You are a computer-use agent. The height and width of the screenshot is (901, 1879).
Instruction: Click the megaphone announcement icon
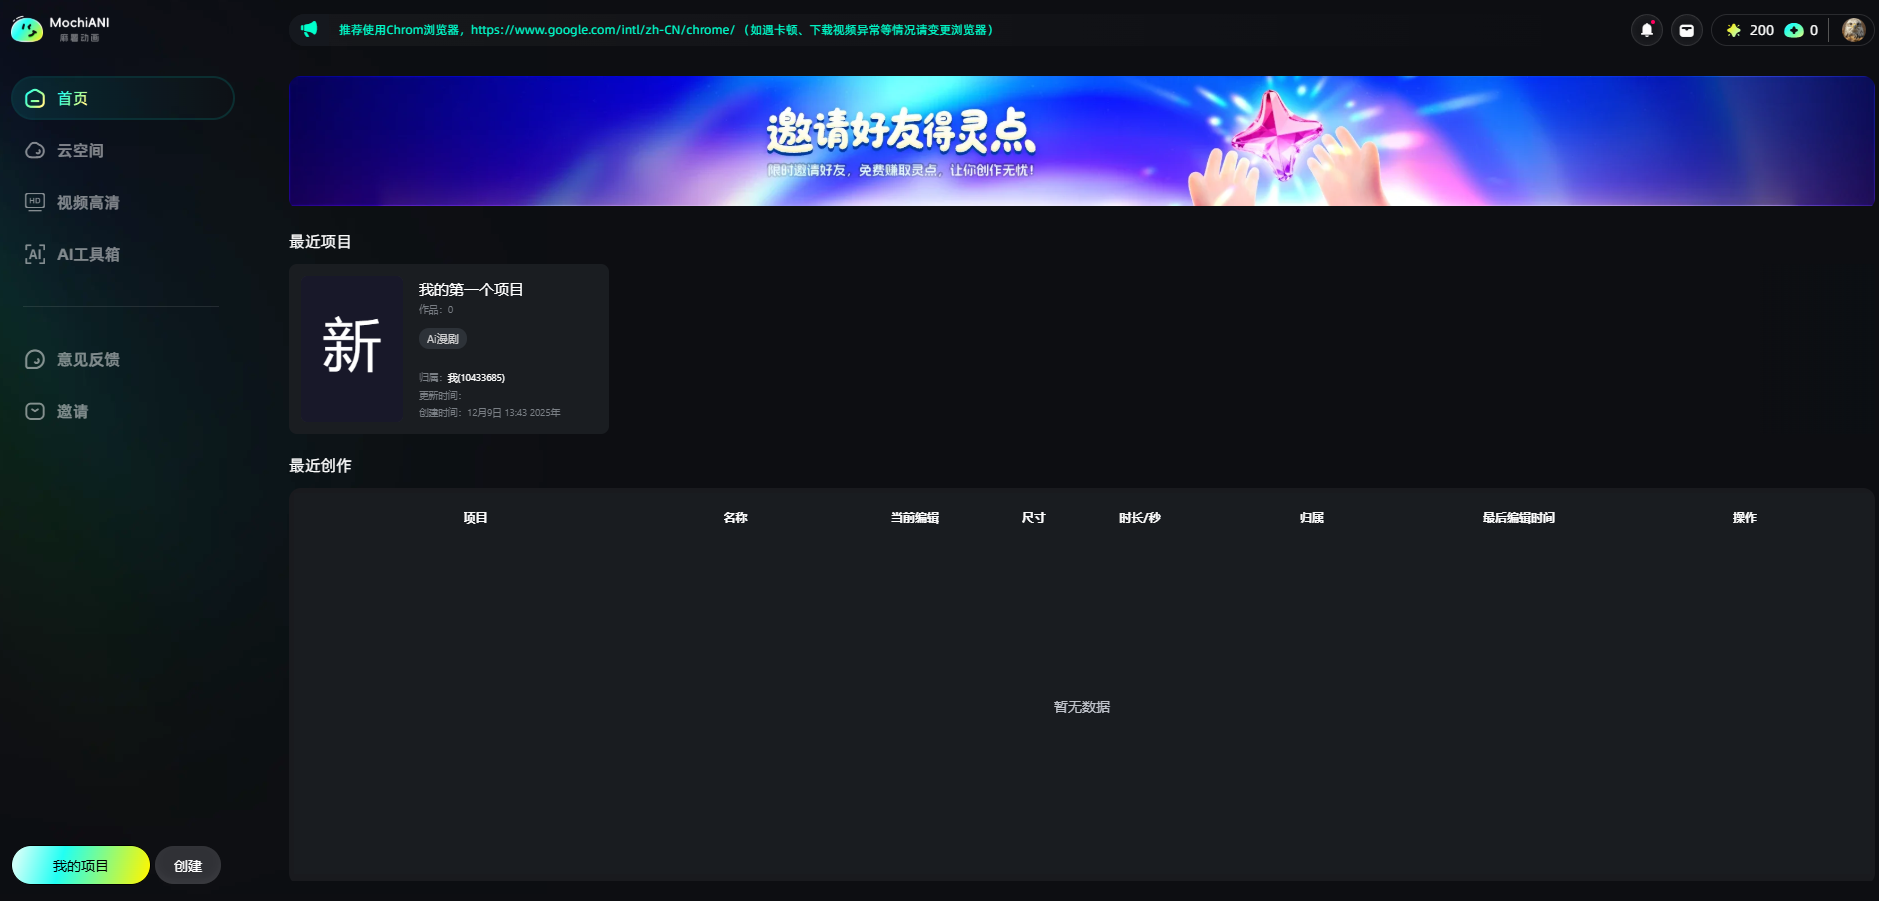pyautogui.click(x=309, y=29)
